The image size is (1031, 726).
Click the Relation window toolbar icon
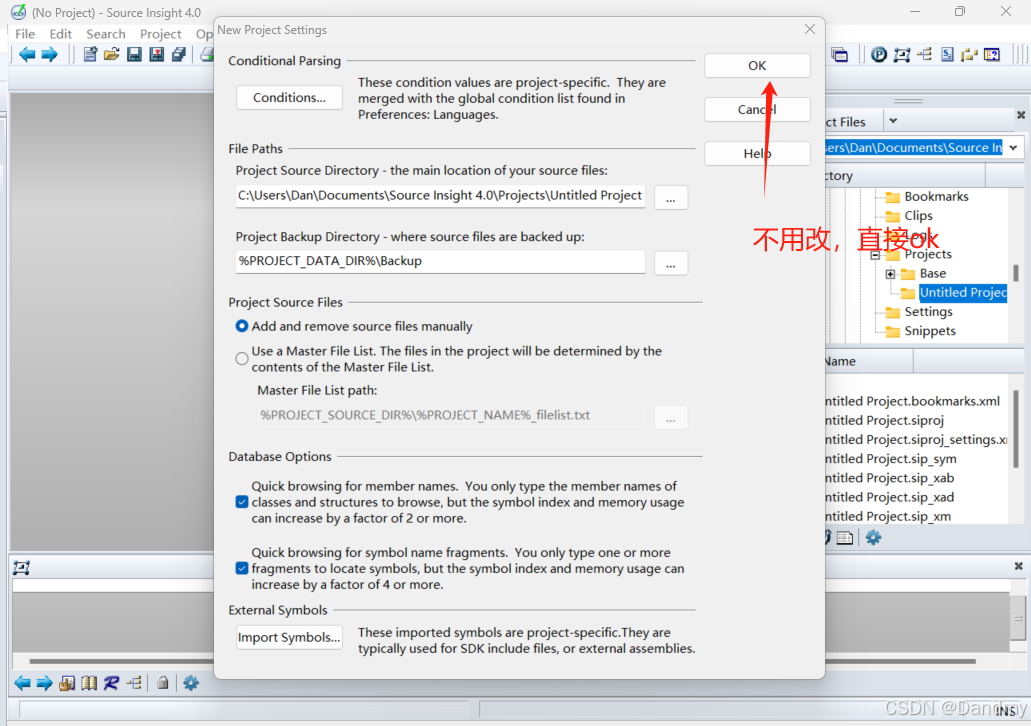(x=901, y=55)
